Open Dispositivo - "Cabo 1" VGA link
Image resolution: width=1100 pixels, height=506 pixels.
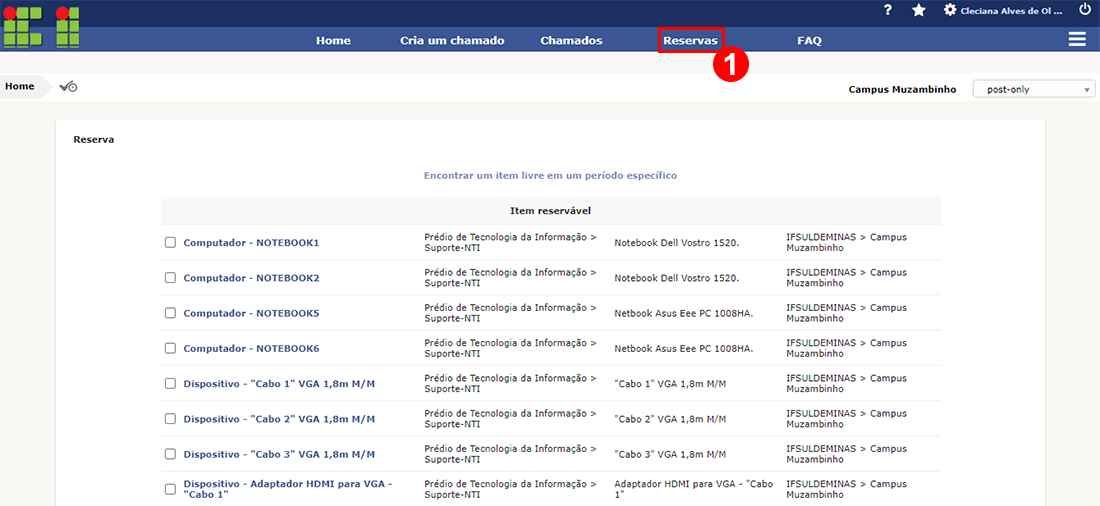coord(279,384)
